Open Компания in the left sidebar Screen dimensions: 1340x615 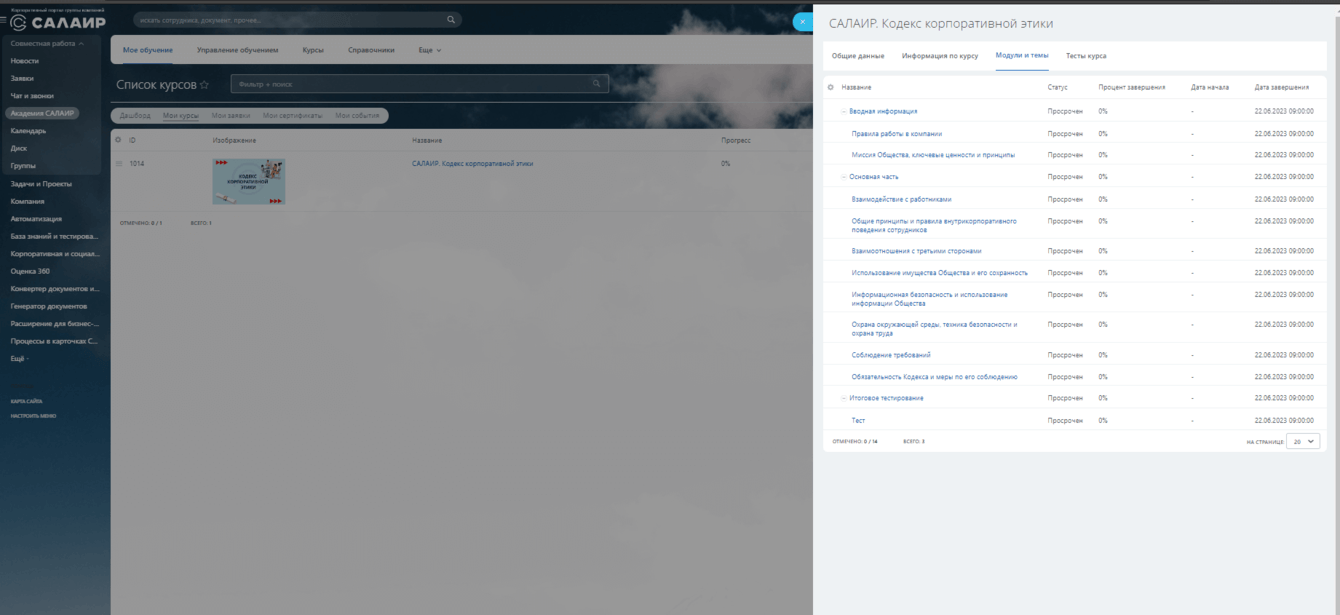click(27, 201)
